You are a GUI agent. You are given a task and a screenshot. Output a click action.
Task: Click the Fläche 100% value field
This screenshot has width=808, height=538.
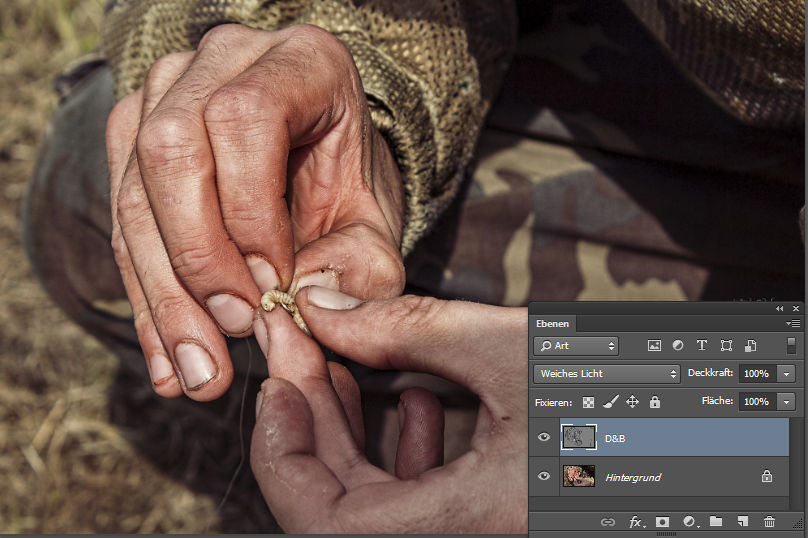[x=758, y=401]
